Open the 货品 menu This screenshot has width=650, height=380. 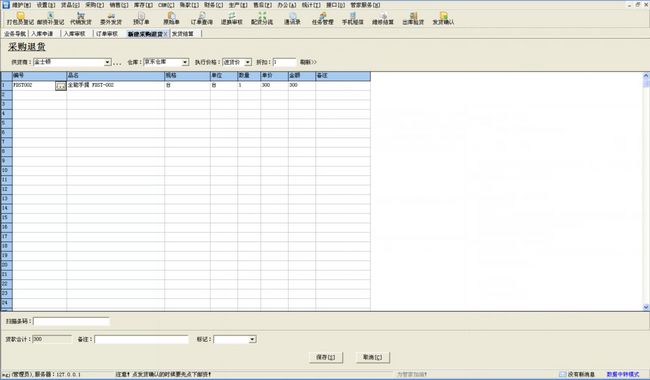[x=70, y=5]
